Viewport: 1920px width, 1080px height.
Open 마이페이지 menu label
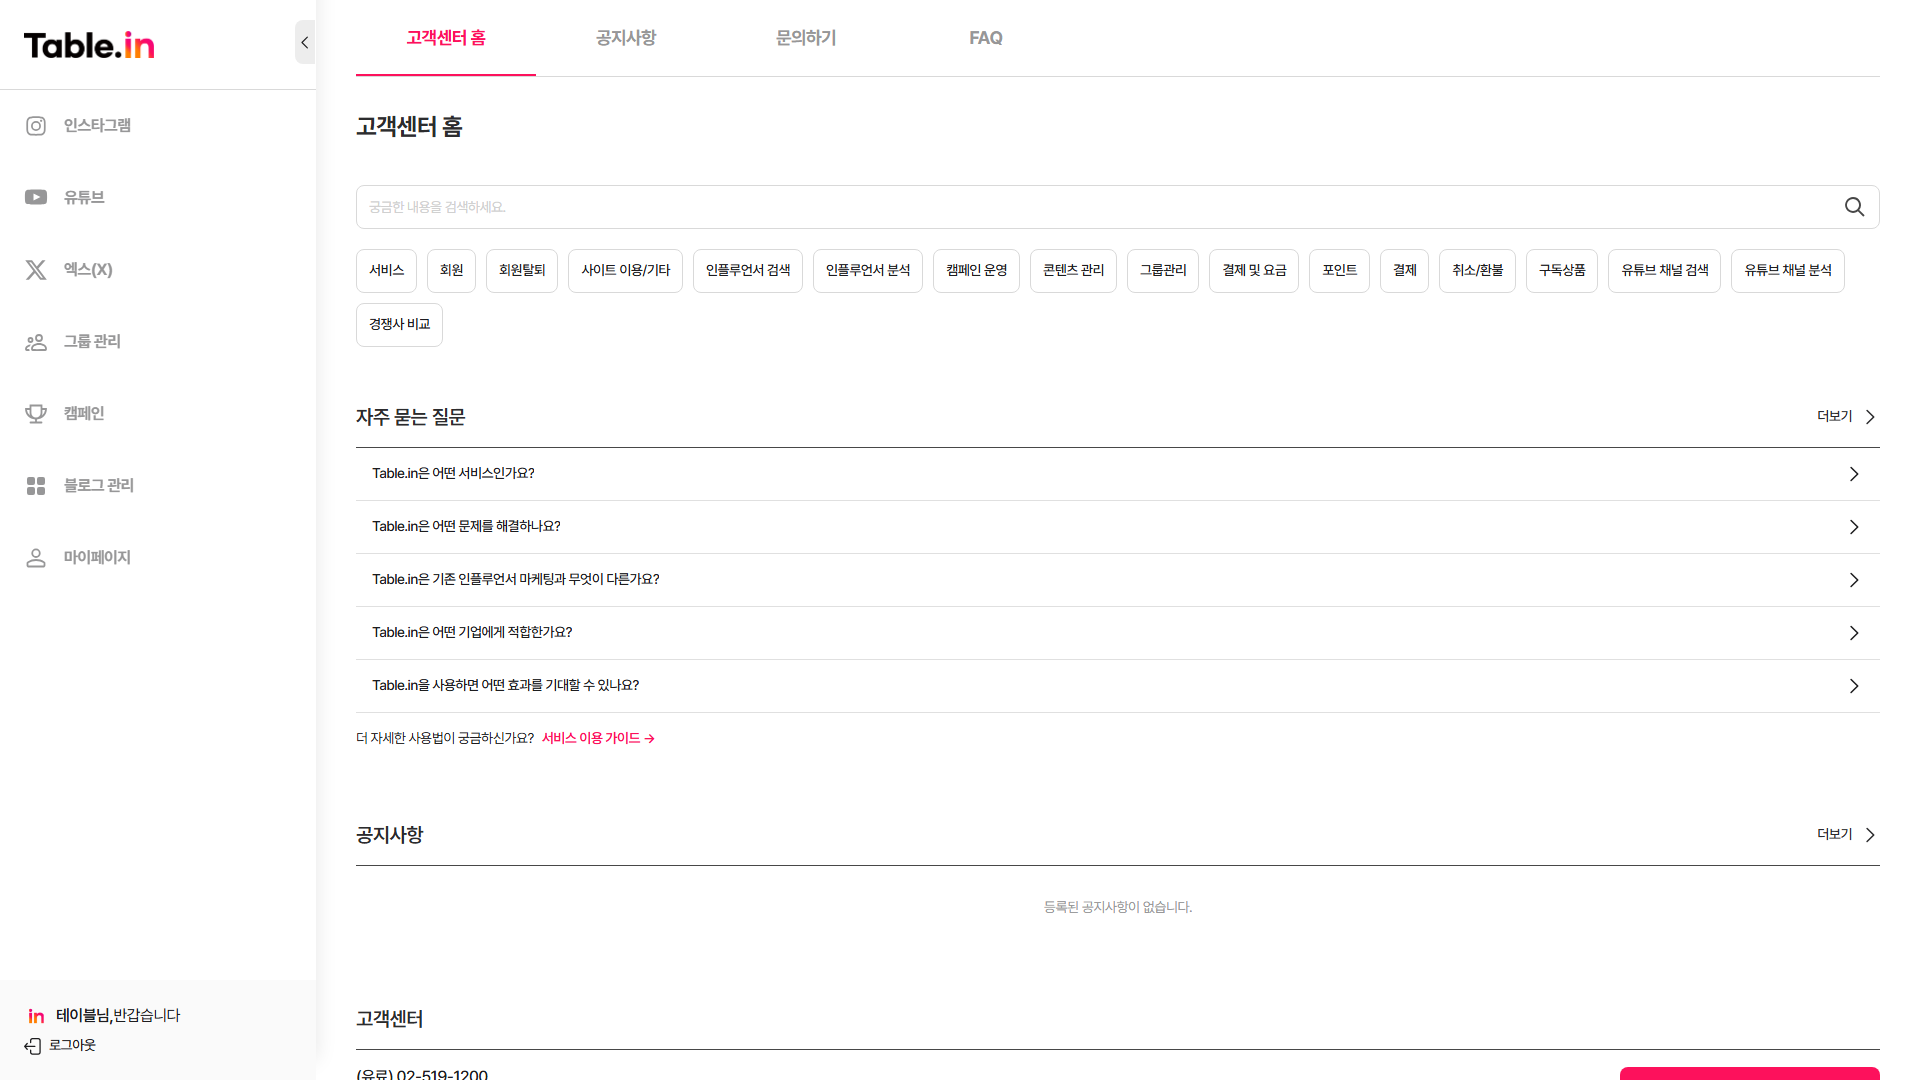point(97,558)
